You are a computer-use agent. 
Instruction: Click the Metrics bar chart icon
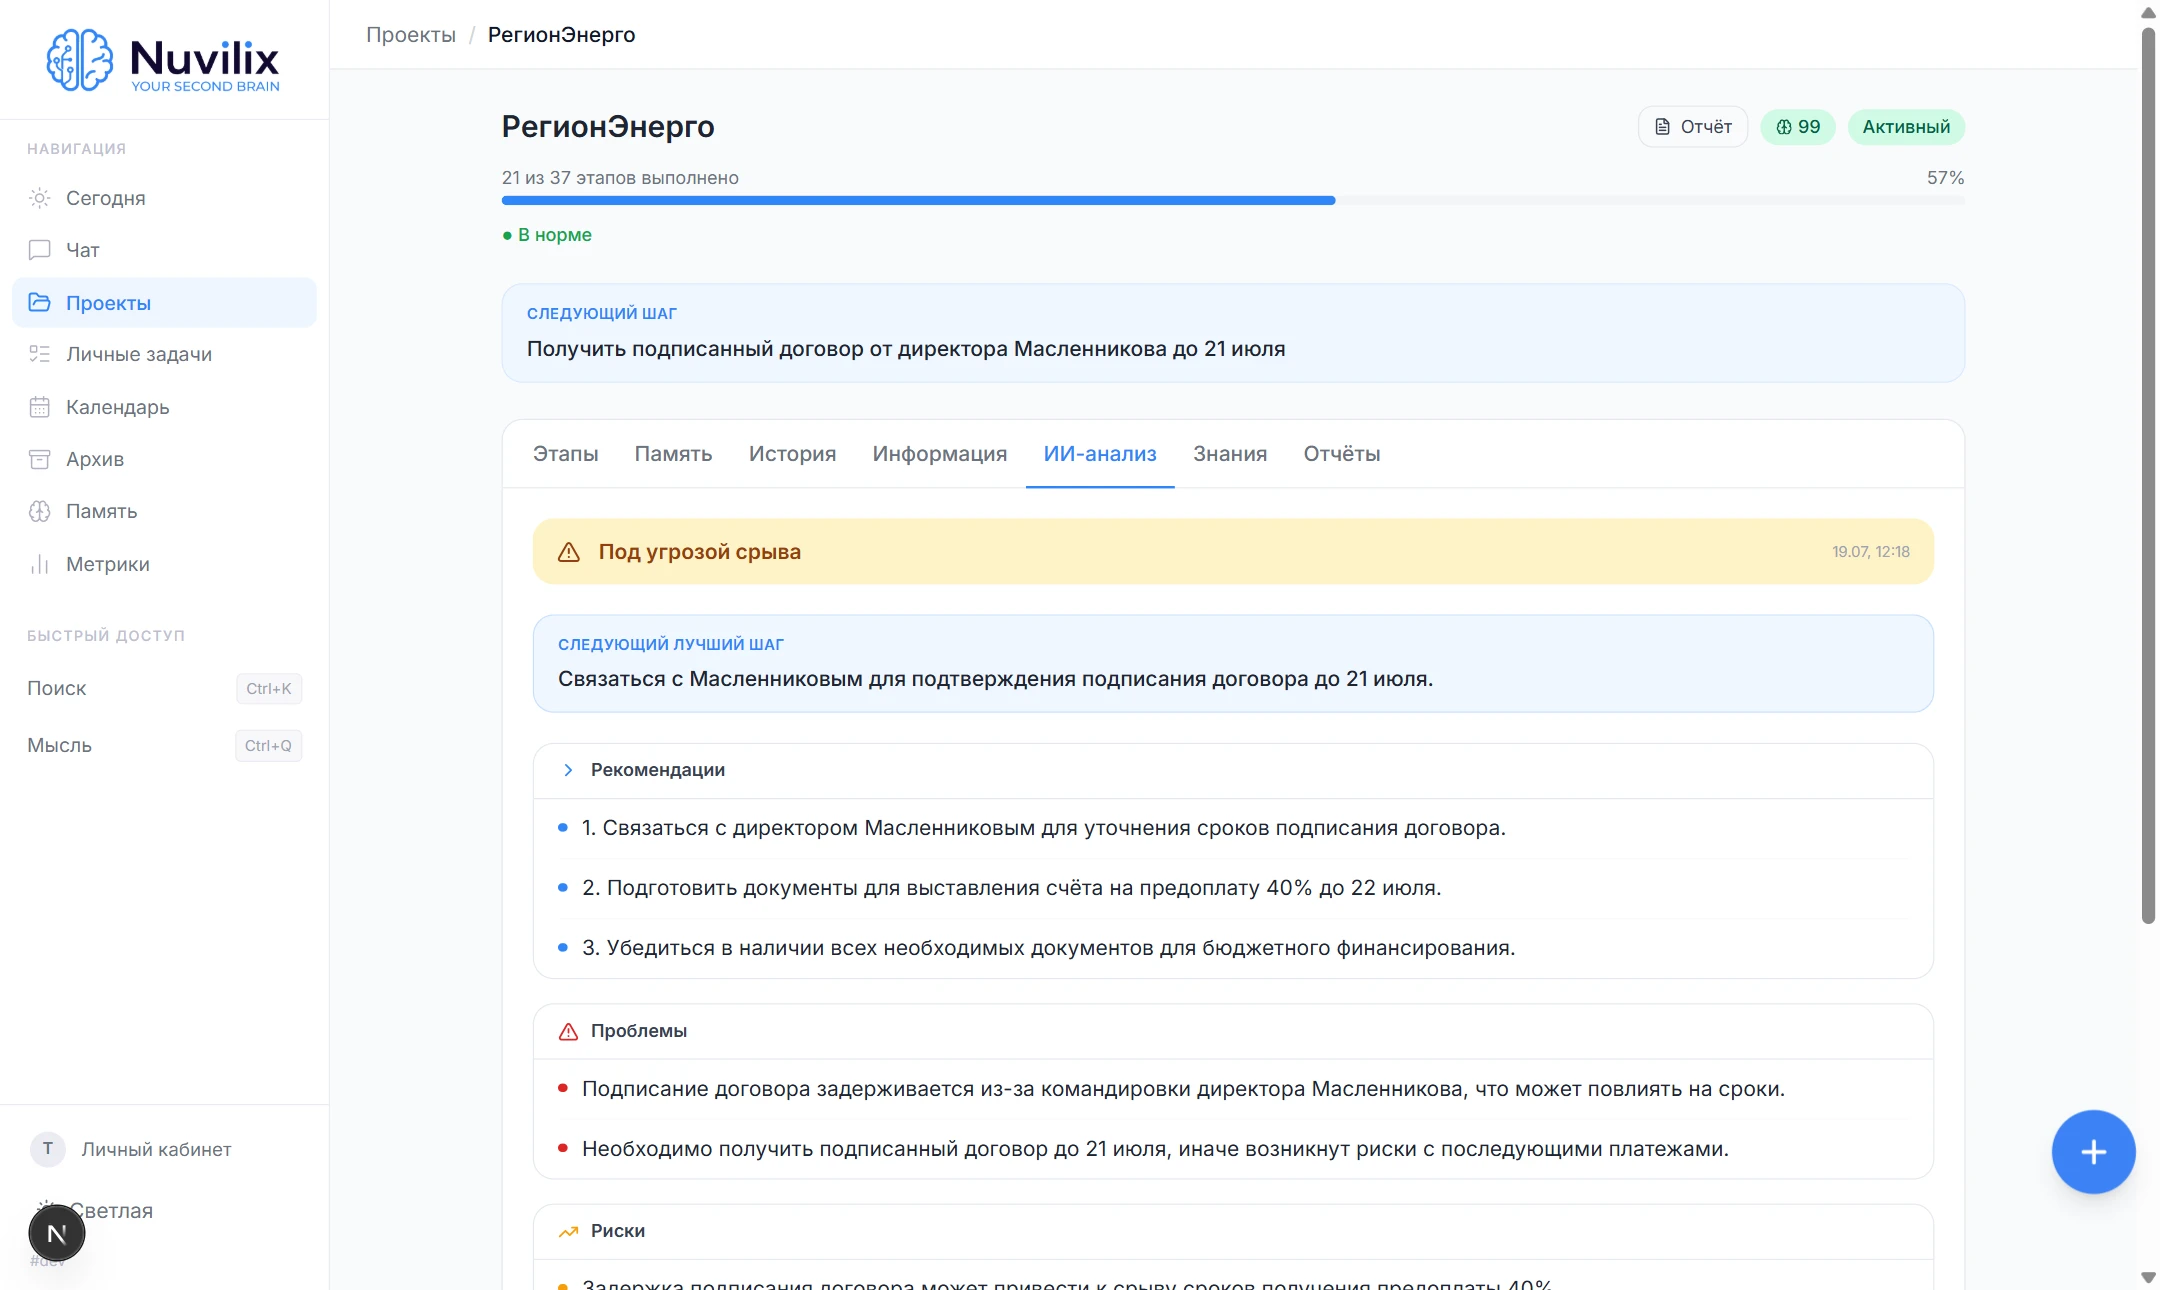point(39,564)
